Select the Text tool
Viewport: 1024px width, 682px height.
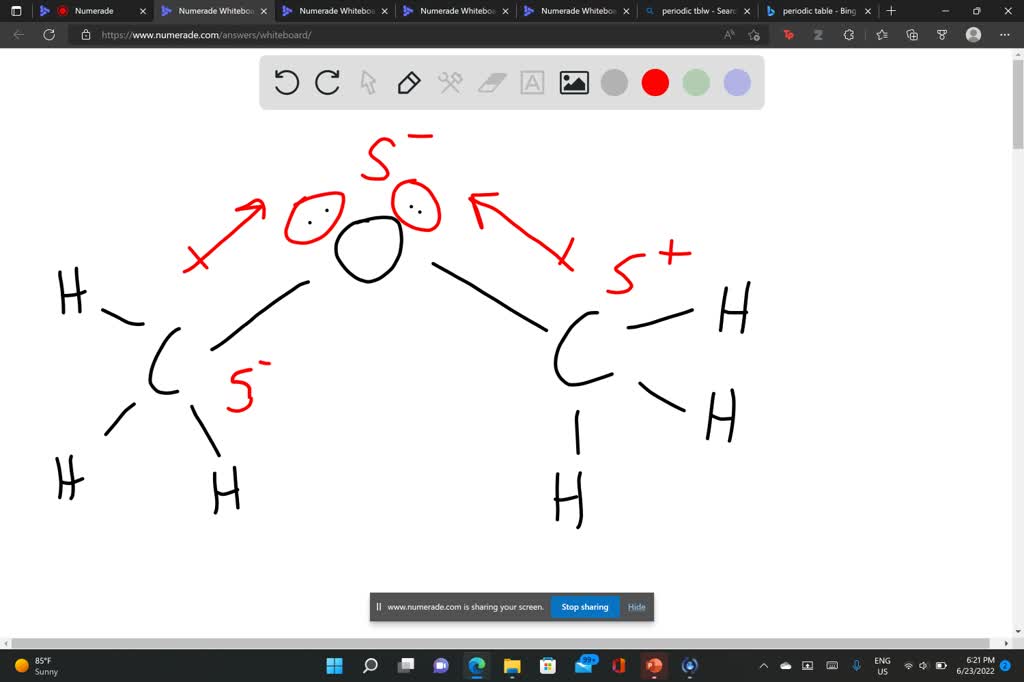(x=531, y=83)
